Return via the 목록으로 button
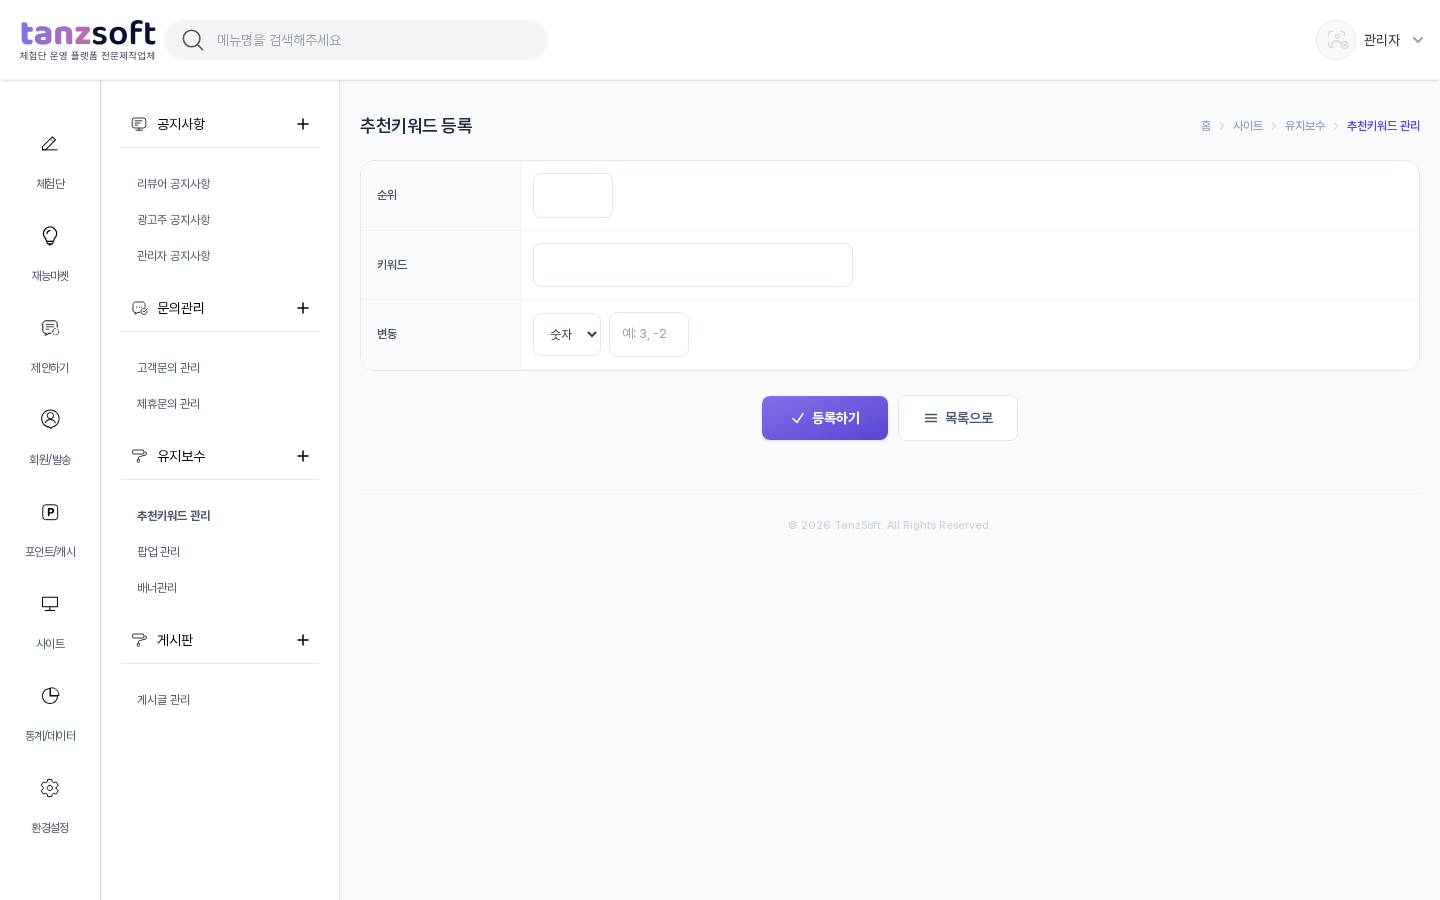The image size is (1440, 900). click(958, 418)
